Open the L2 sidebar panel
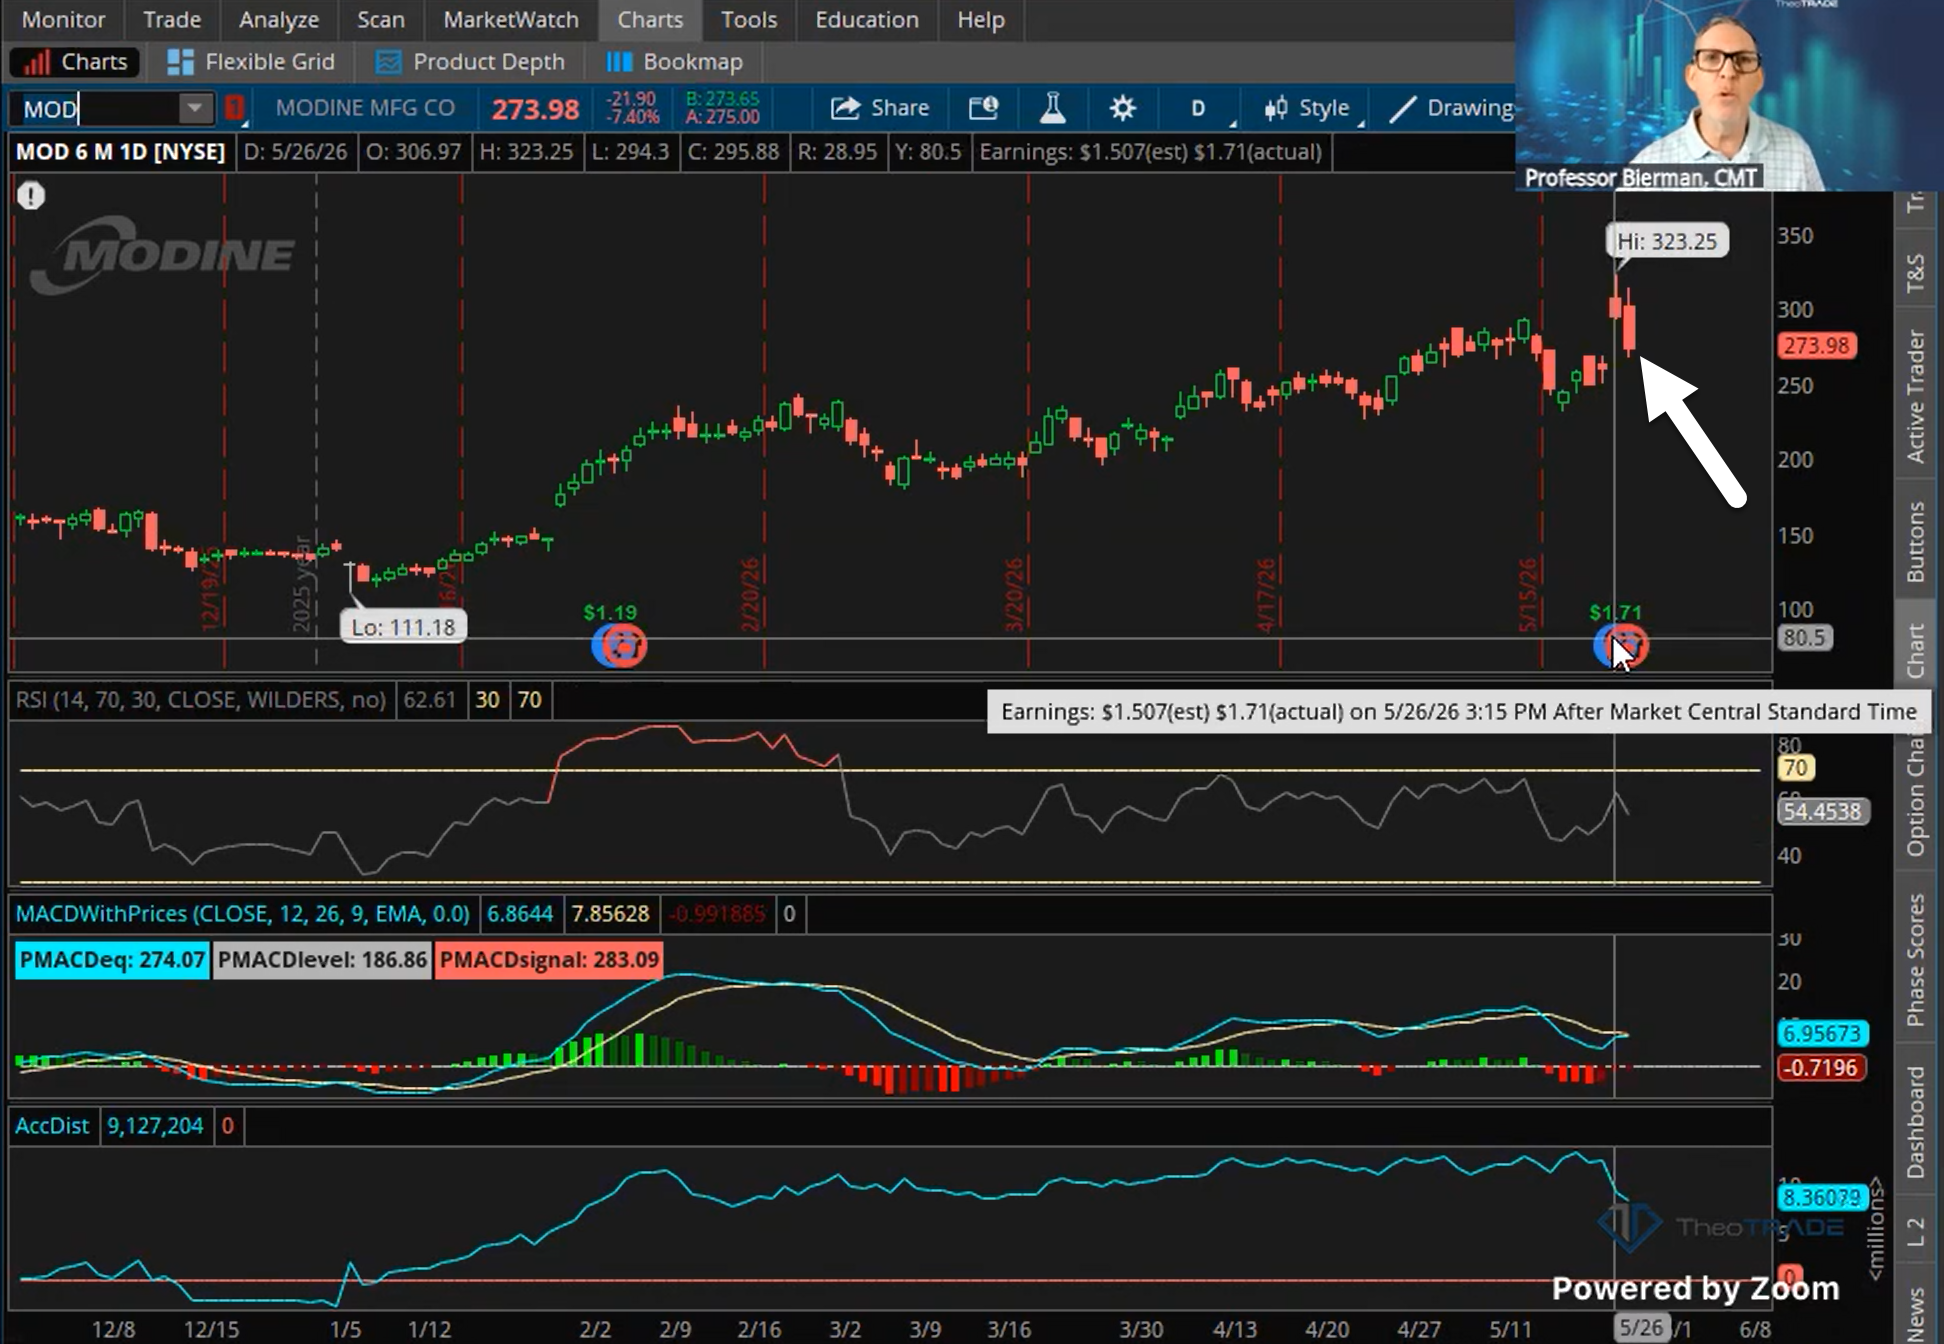The width and height of the screenshot is (1944, 1344). point(1915,1232)
